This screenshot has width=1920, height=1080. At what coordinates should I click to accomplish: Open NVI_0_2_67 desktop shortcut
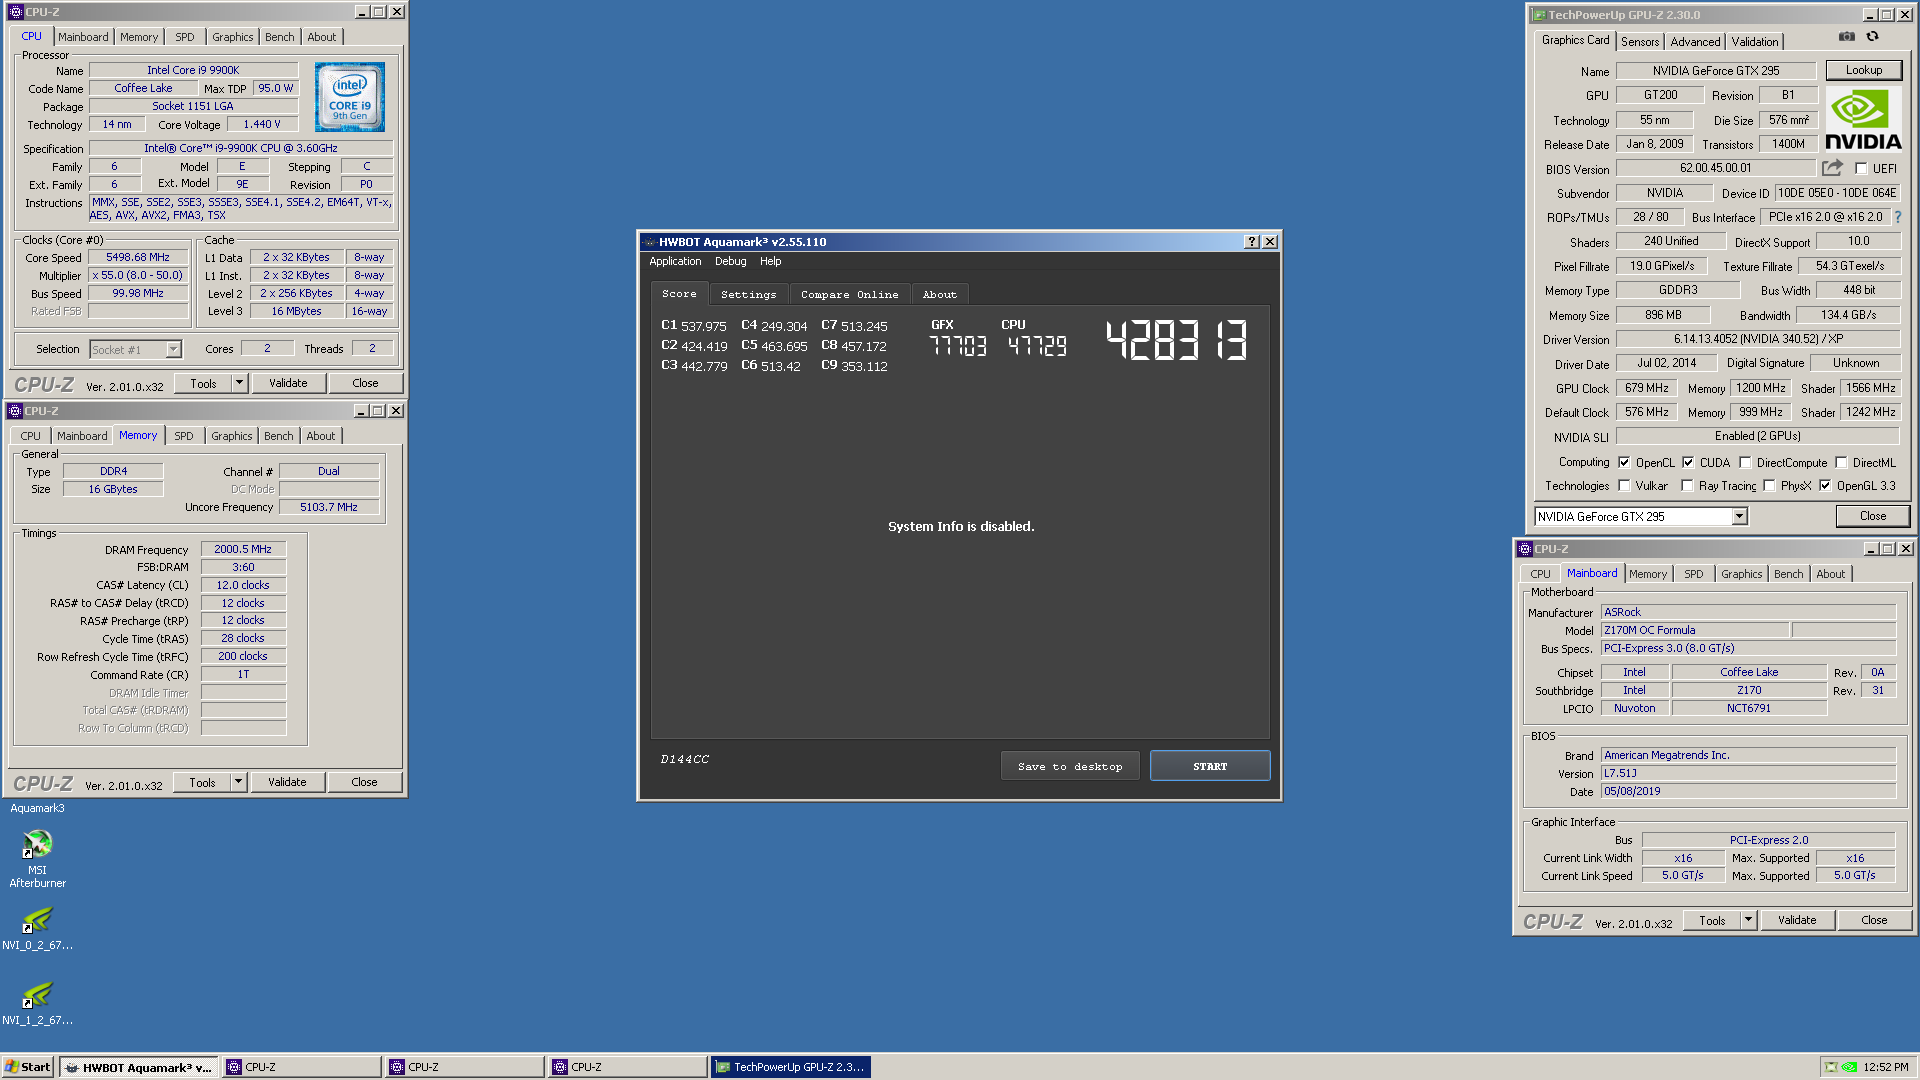pyautogui.click(x=37, y=927)
